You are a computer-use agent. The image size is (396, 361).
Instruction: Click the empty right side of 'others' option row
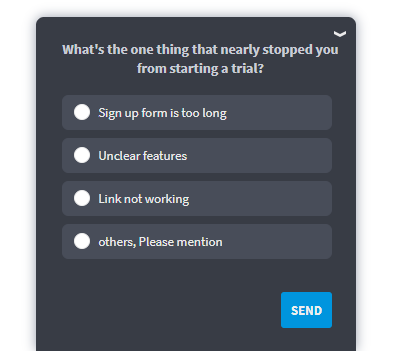pyautogui.click(x=278, y=241)
